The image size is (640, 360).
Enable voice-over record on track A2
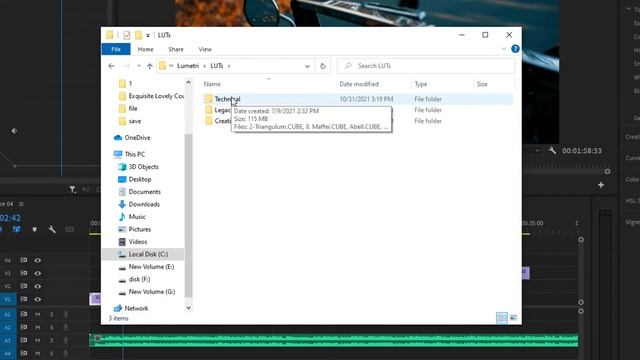[65, 328]
